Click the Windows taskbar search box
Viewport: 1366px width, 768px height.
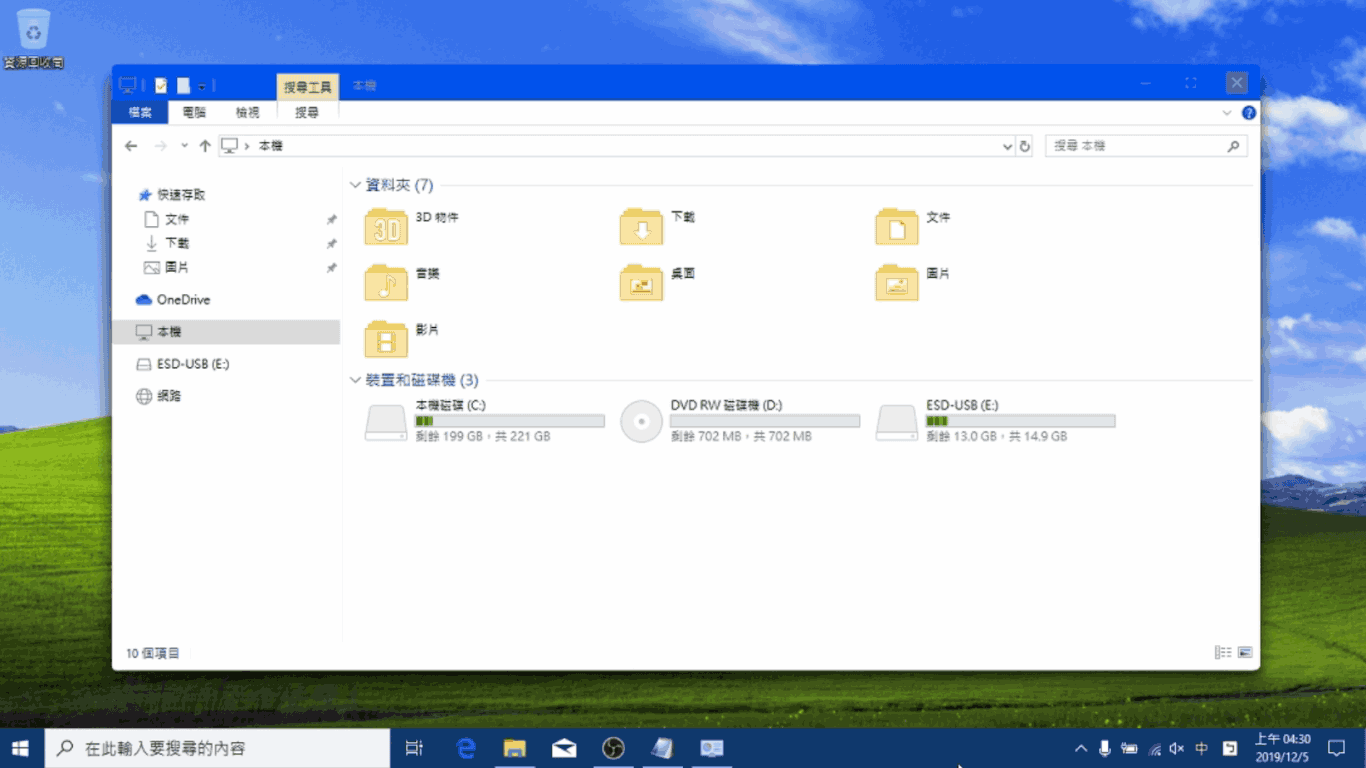click(x=217, y=748)
